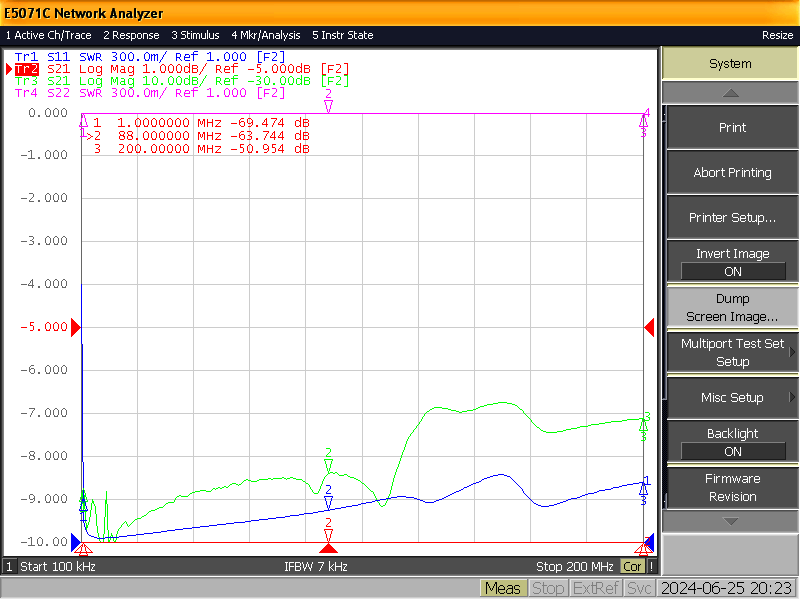Viewport: 800px width, 600px height.
Task: Click Abort Printing softkey
Action: [x=732, y=172]
